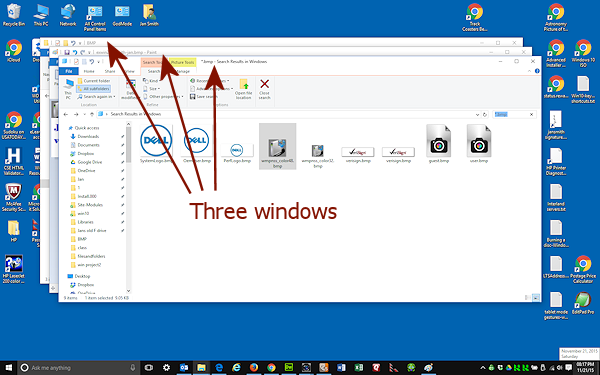Click Close search red X
This screenshot has width=600, height=375.
[264, 89]
